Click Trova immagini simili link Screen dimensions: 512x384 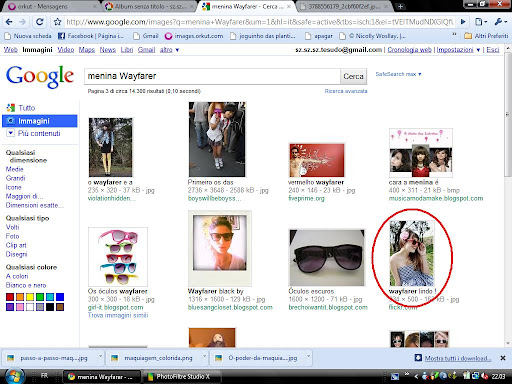118,315
